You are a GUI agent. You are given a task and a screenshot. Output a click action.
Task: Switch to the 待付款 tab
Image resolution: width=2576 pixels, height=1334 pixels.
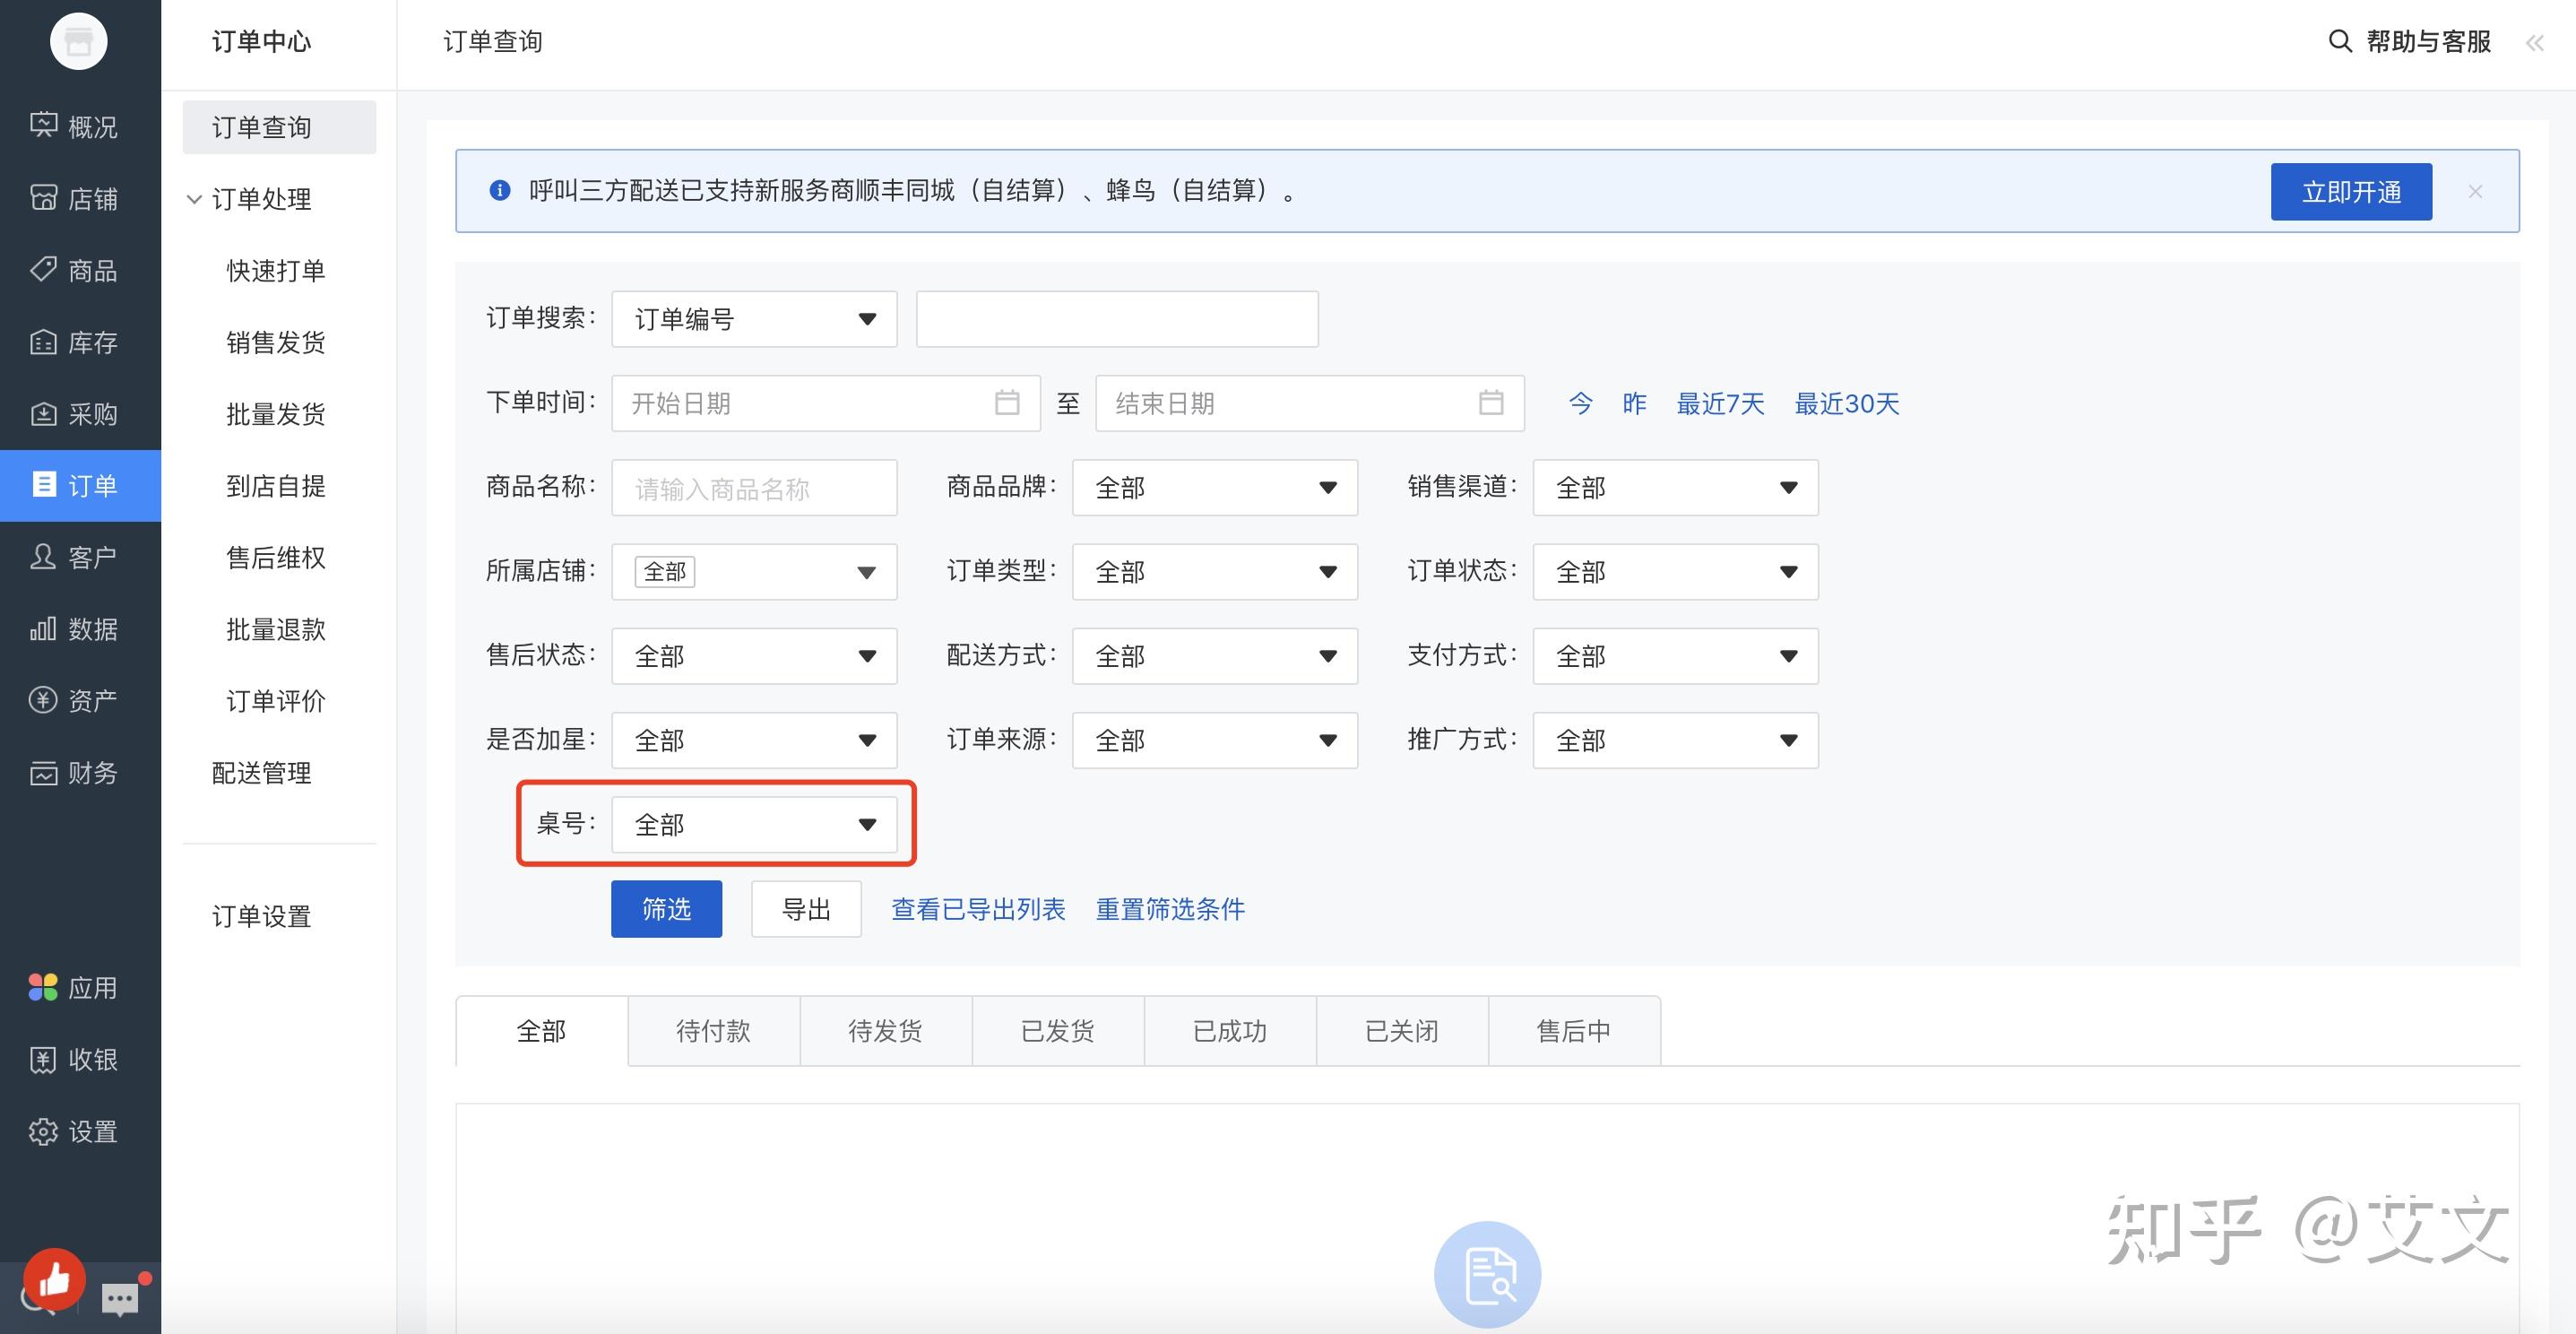tap(713, 1031)
